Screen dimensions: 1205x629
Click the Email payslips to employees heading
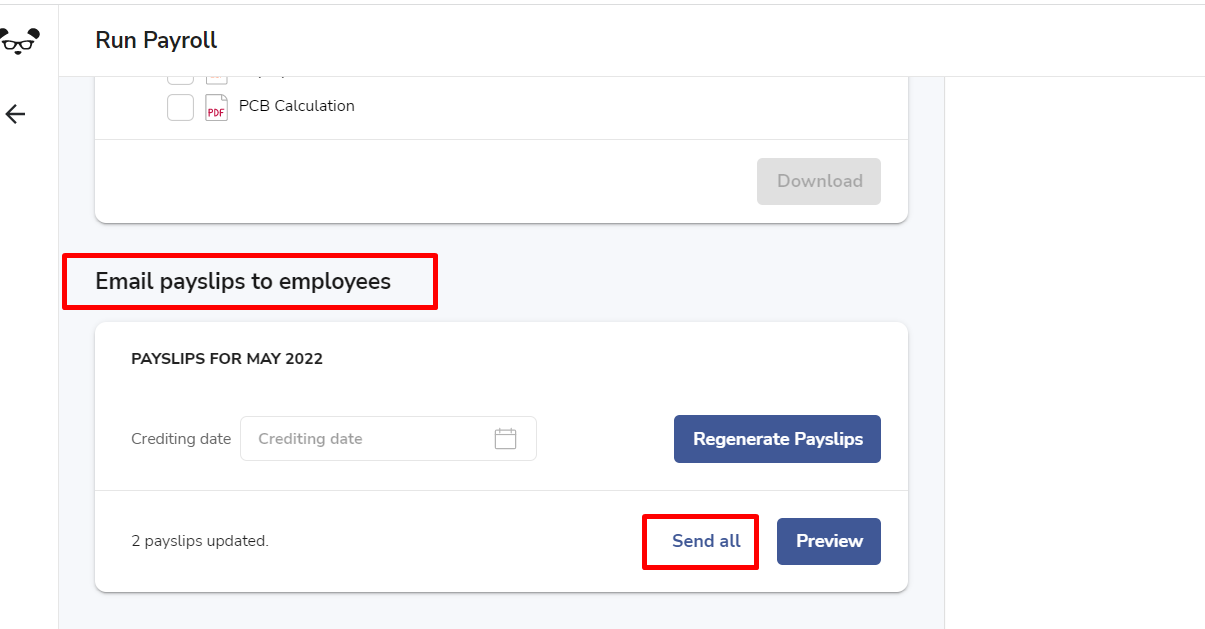pyautogui.click(x=243, y=281)
